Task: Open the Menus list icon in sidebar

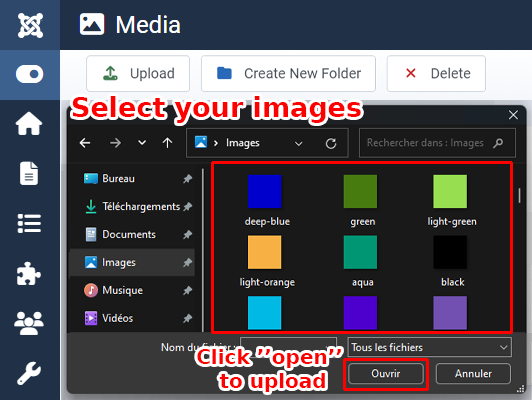Action: pyautogui.click(x=29, y=223)
